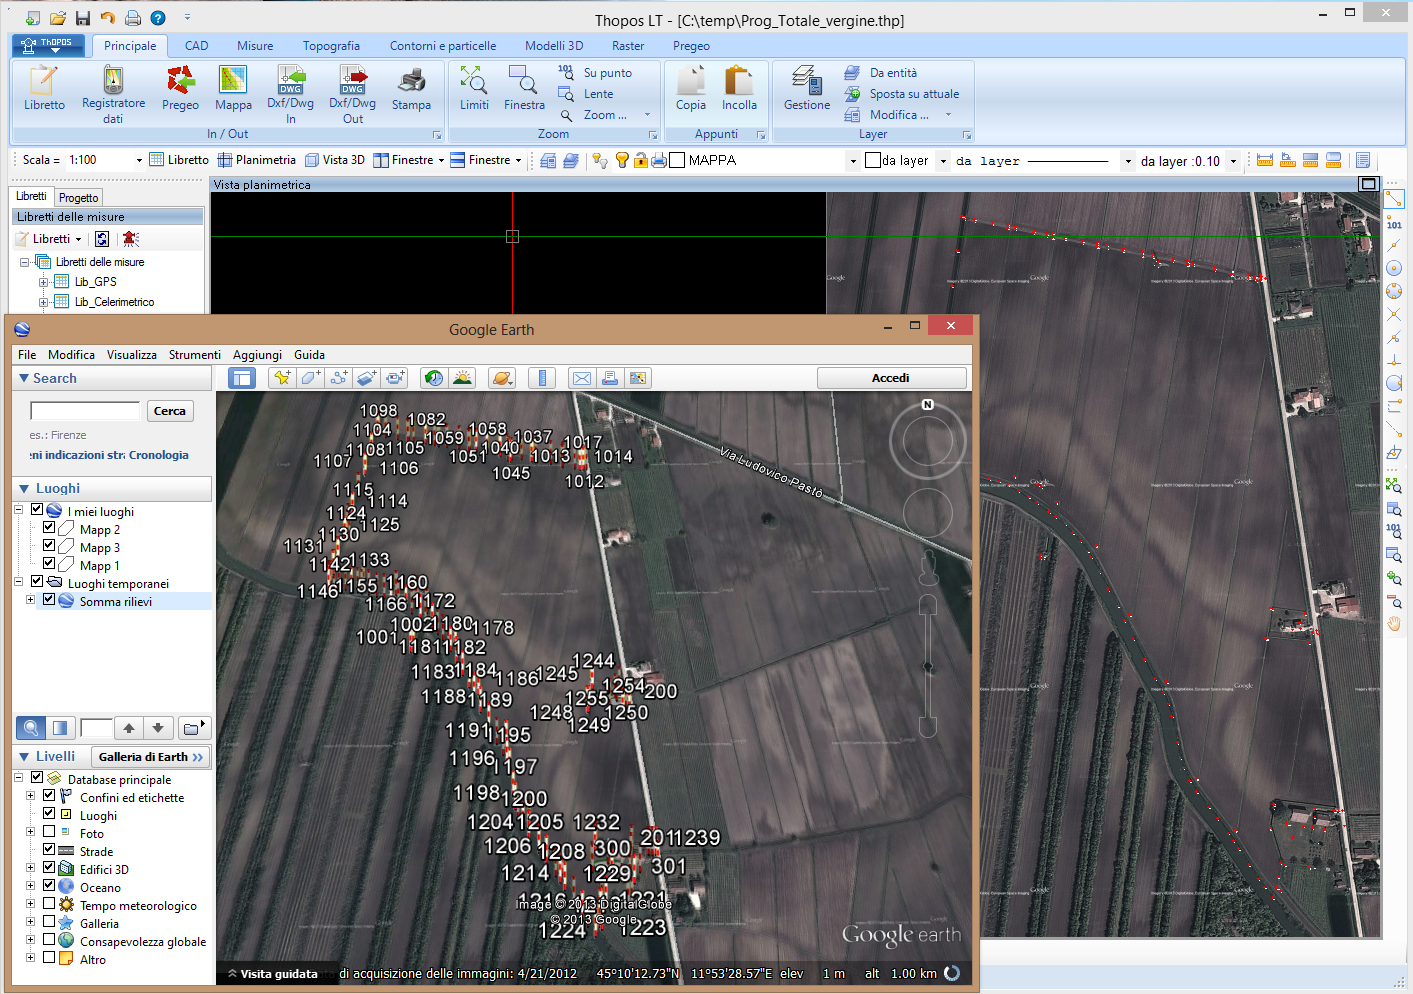Toggle Confini ed etichette layer checkbox
The width and height of the screenshot is (1413, 994).
48,796
